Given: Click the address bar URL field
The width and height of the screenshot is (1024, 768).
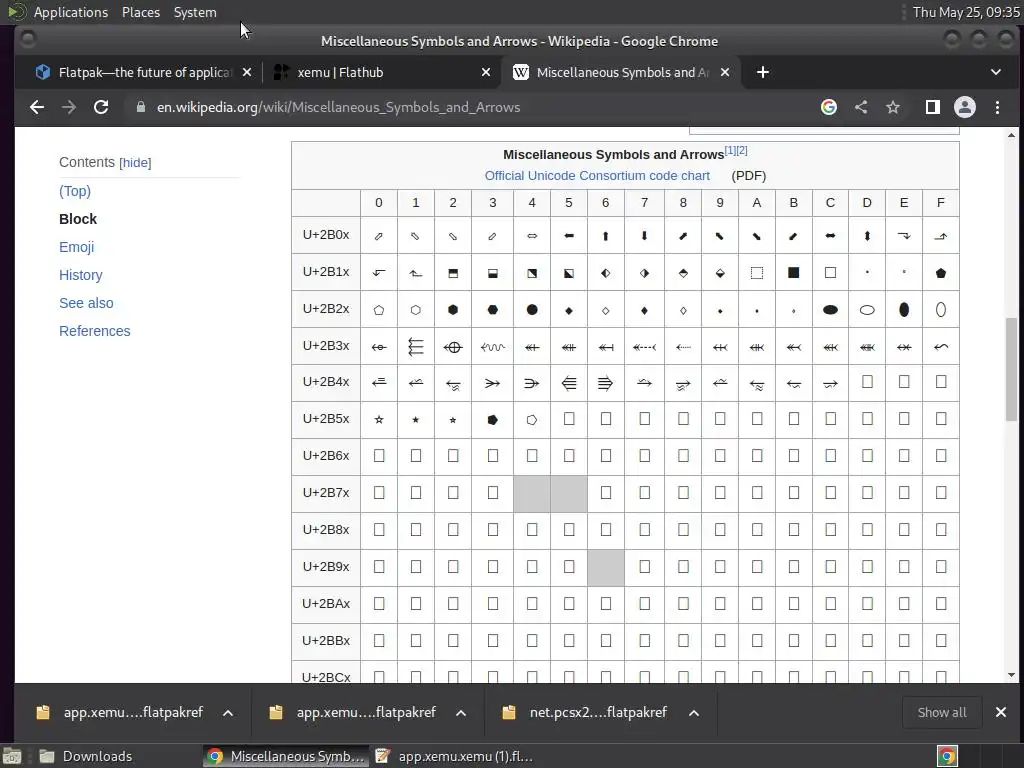Looking at the screenshot, I should [470, 107].
